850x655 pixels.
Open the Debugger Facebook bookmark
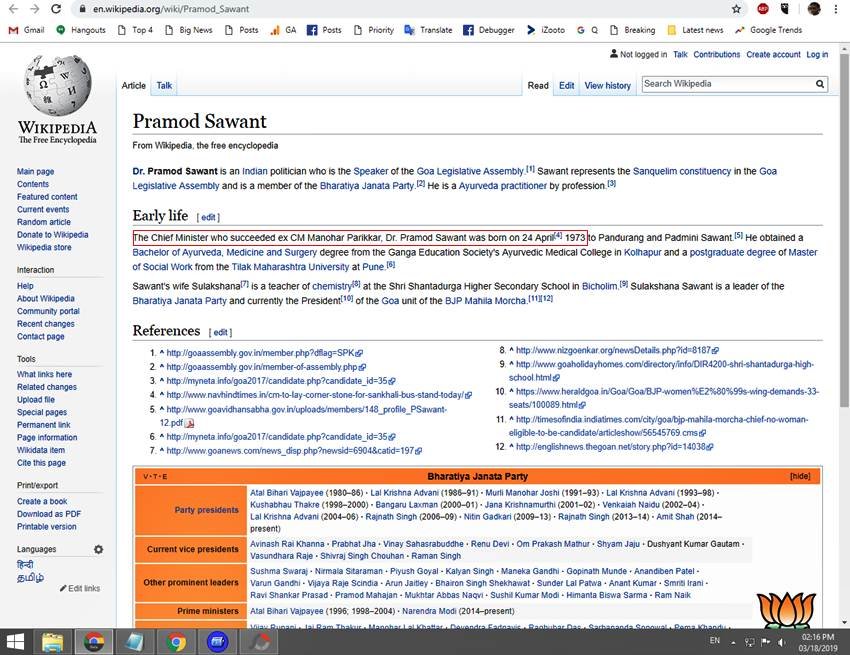[489, 30]
